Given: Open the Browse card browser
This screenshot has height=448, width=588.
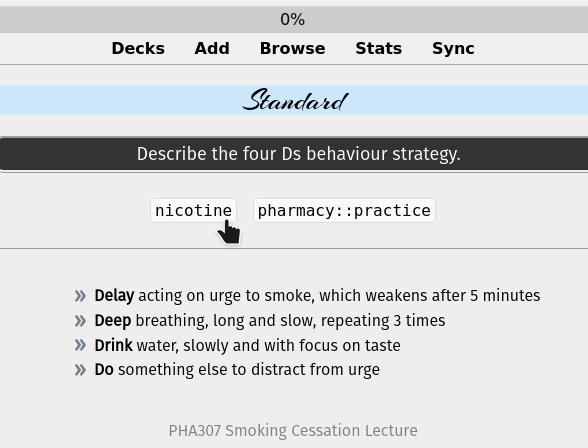Looking at the screenshot, I should tap(292, 48).
